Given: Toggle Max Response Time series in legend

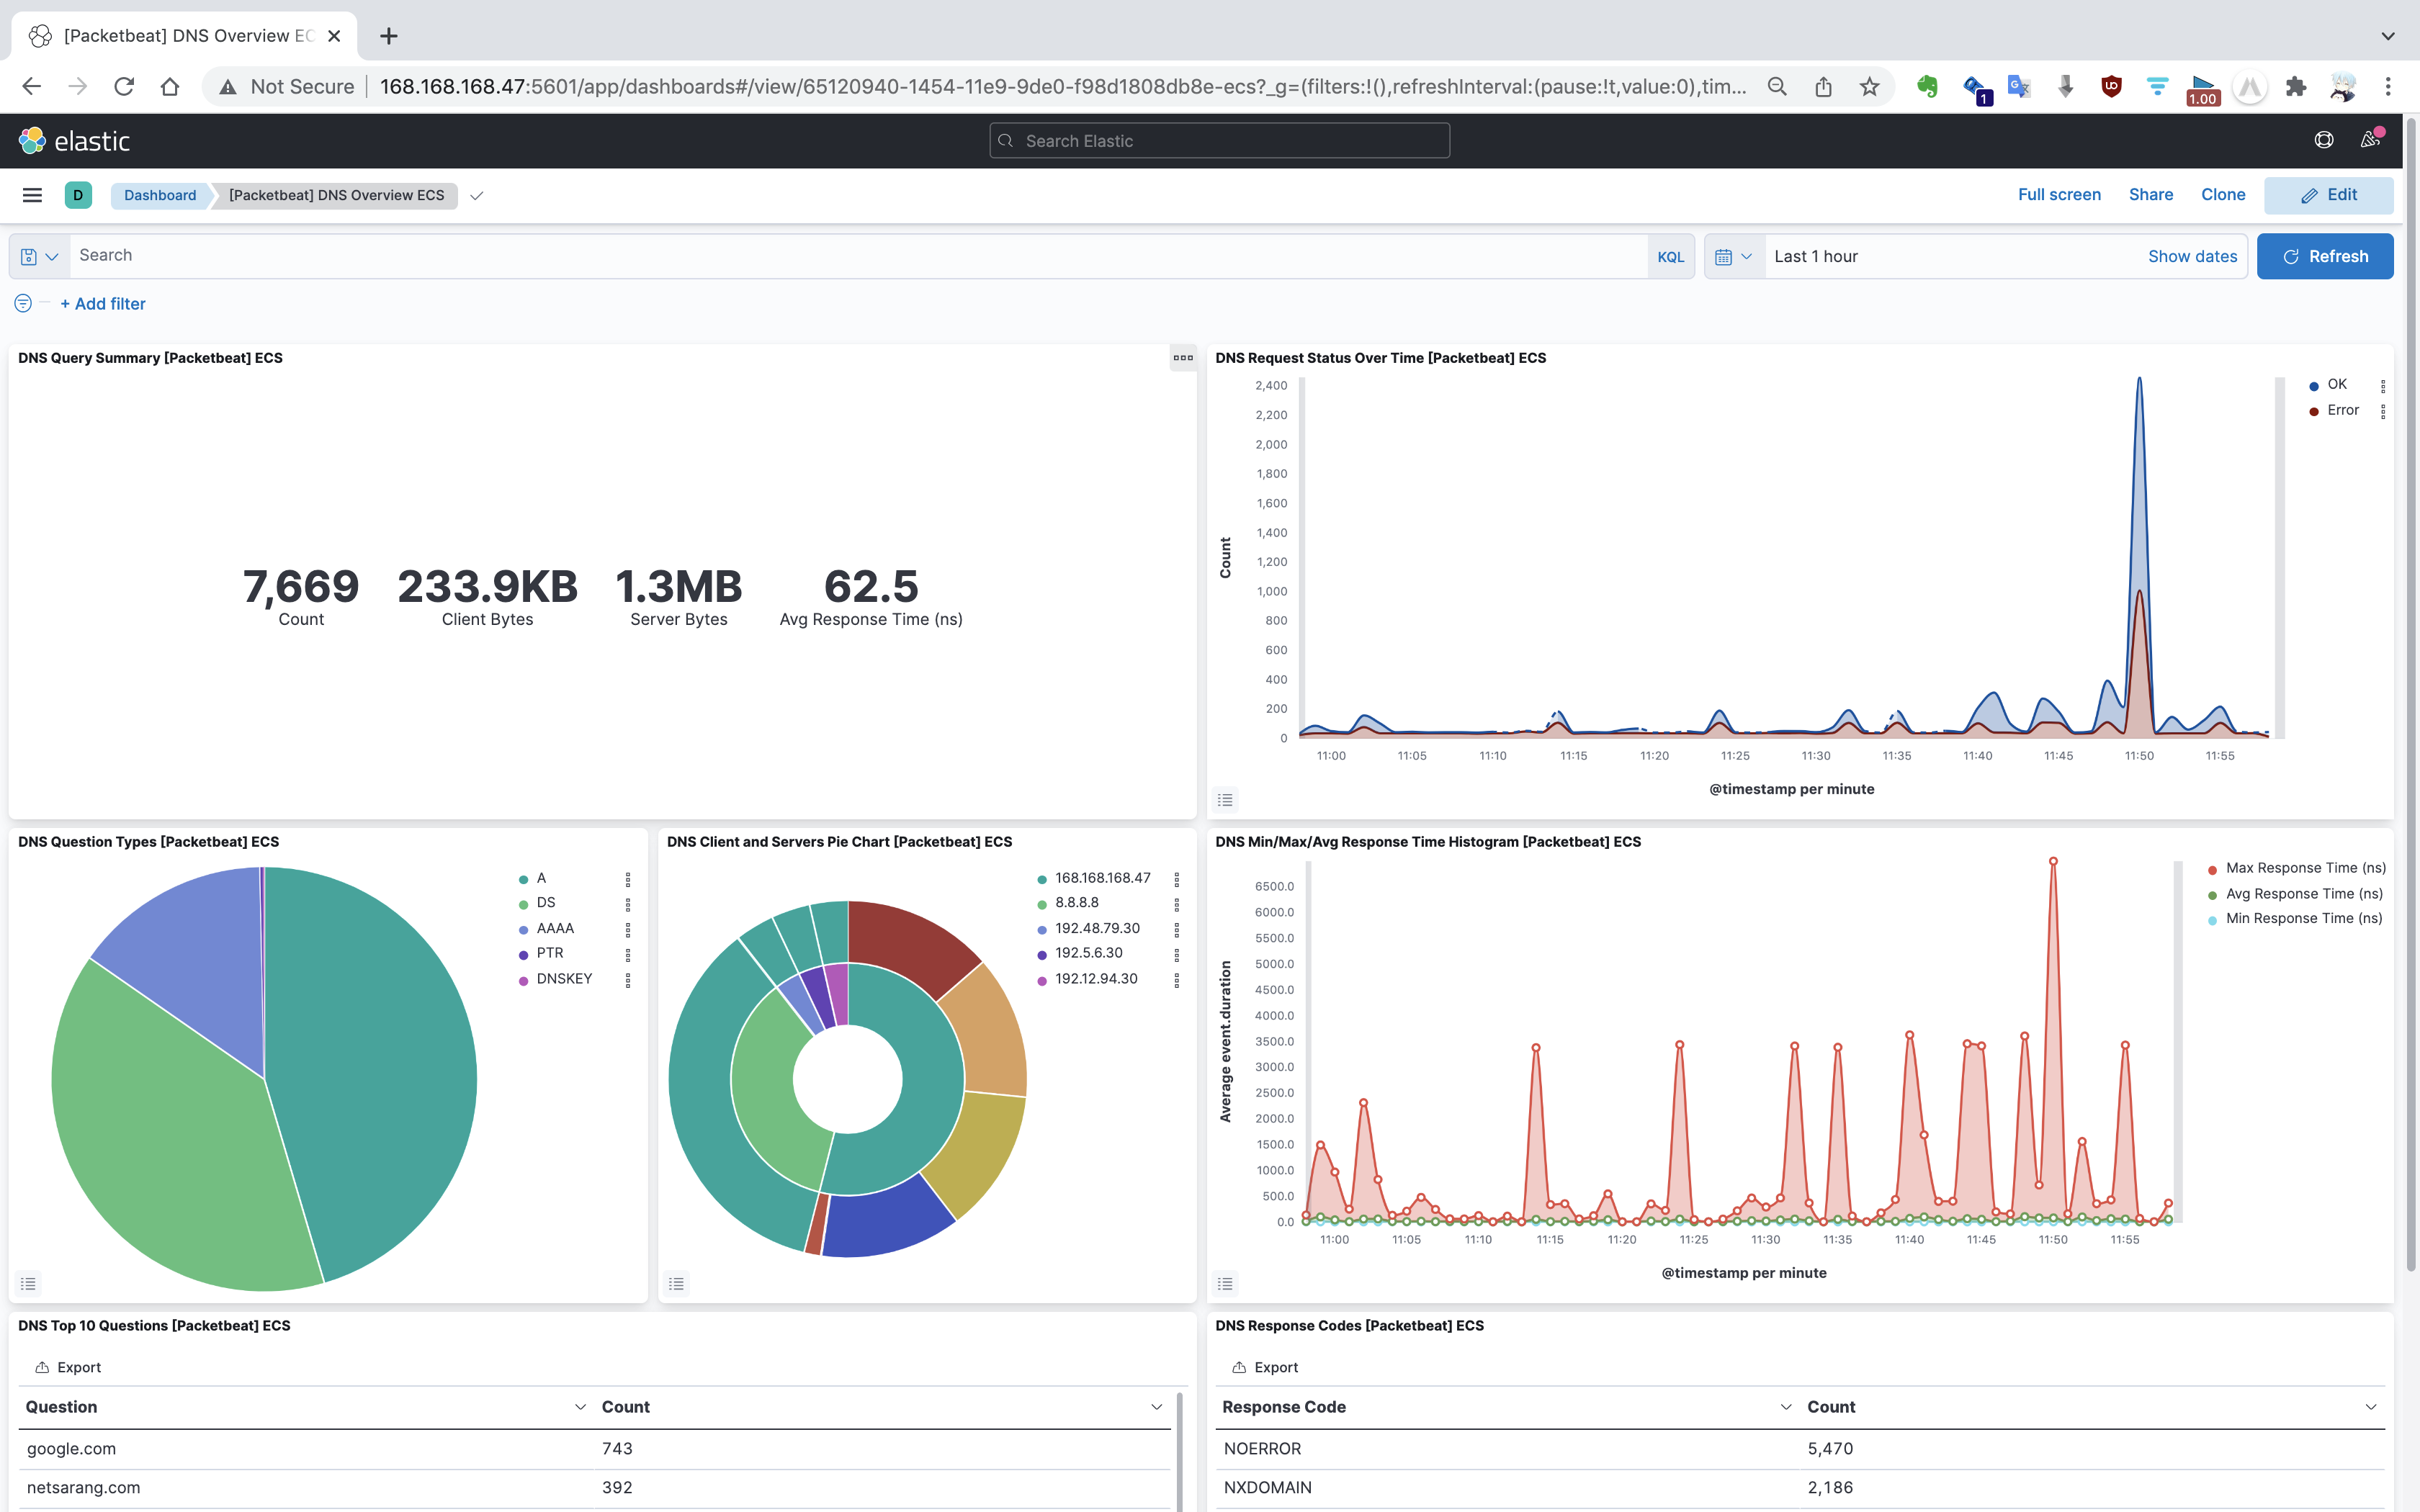Looking at the screenshot, I should (2305, 868).
